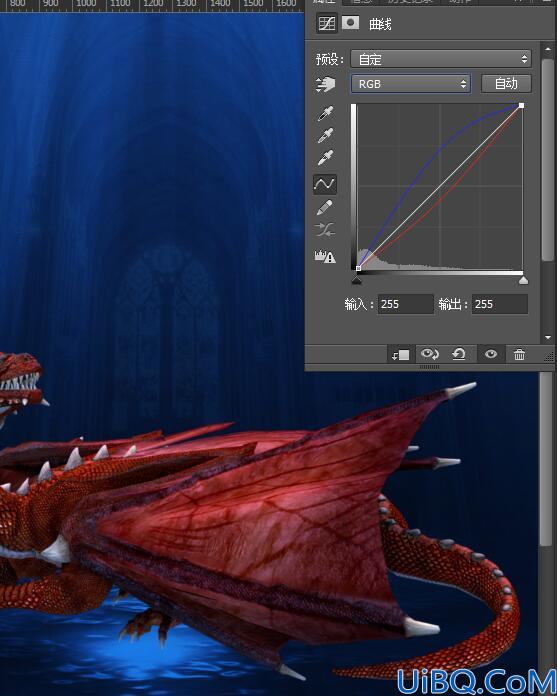The height and width of the screenshot is (696, 557).
Task: Click the 自动 auto button
Action: coord(506,83)
